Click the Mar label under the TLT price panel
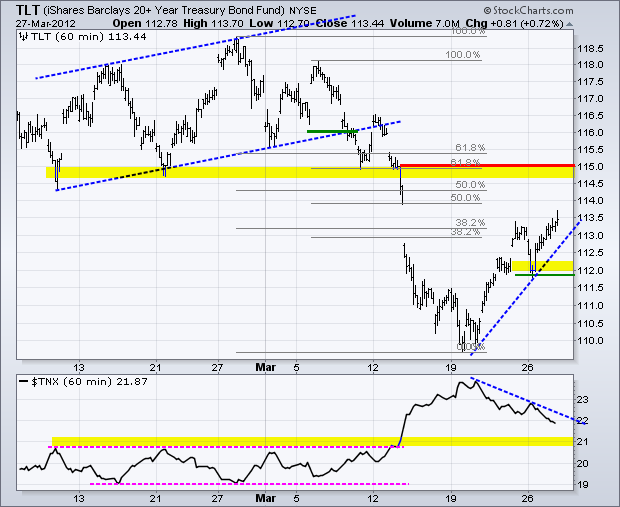Viewport: 620px width, 507px height. pos(266,367)
